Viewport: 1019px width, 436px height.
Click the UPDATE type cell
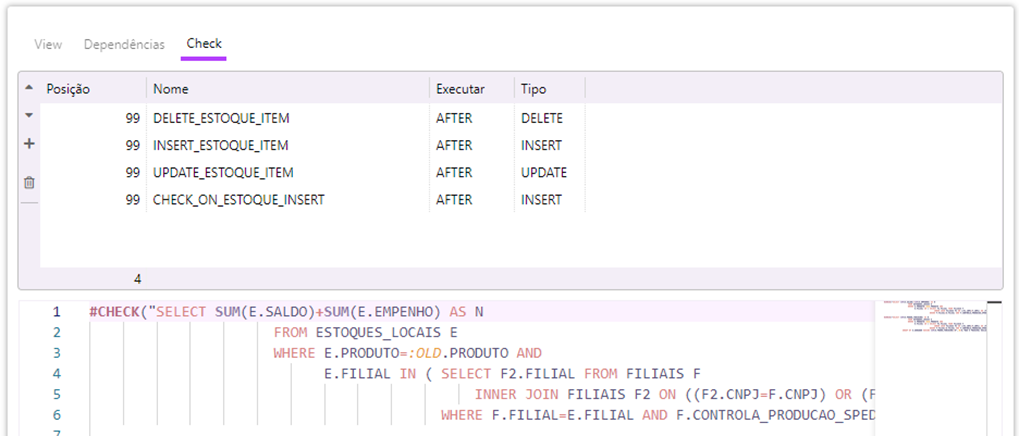click(544, 172)
